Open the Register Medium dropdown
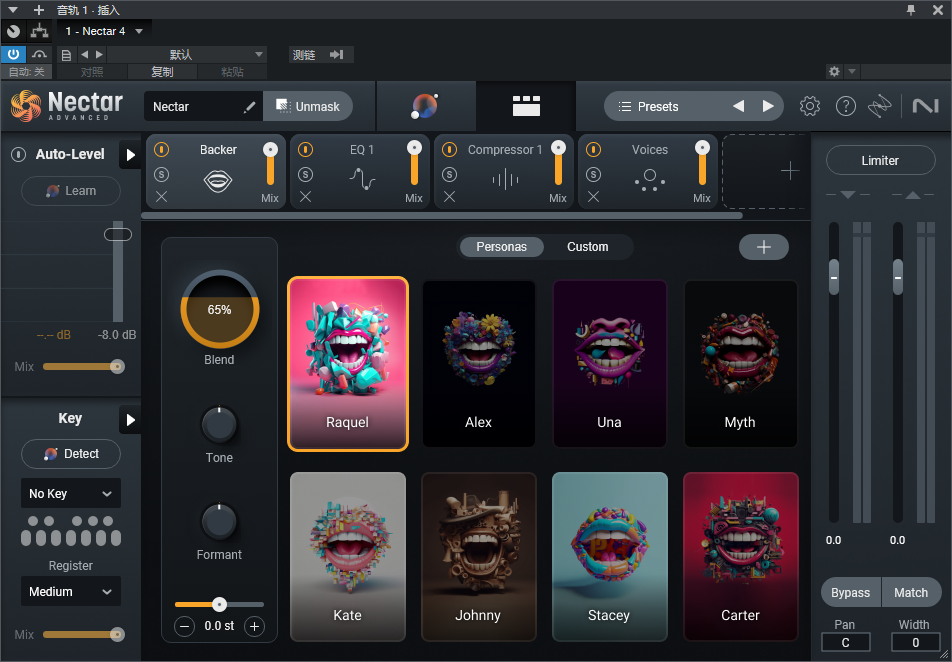The width and height of the screenshot is (952, 662). click(70, 592)
